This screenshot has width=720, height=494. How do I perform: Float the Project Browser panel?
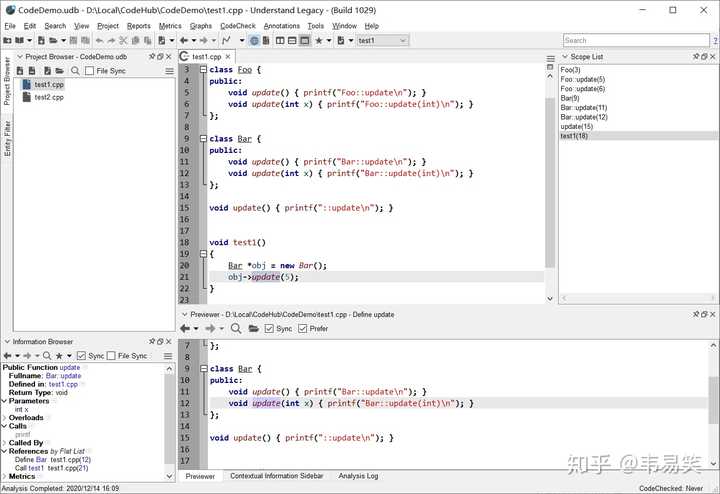point(160,56)
